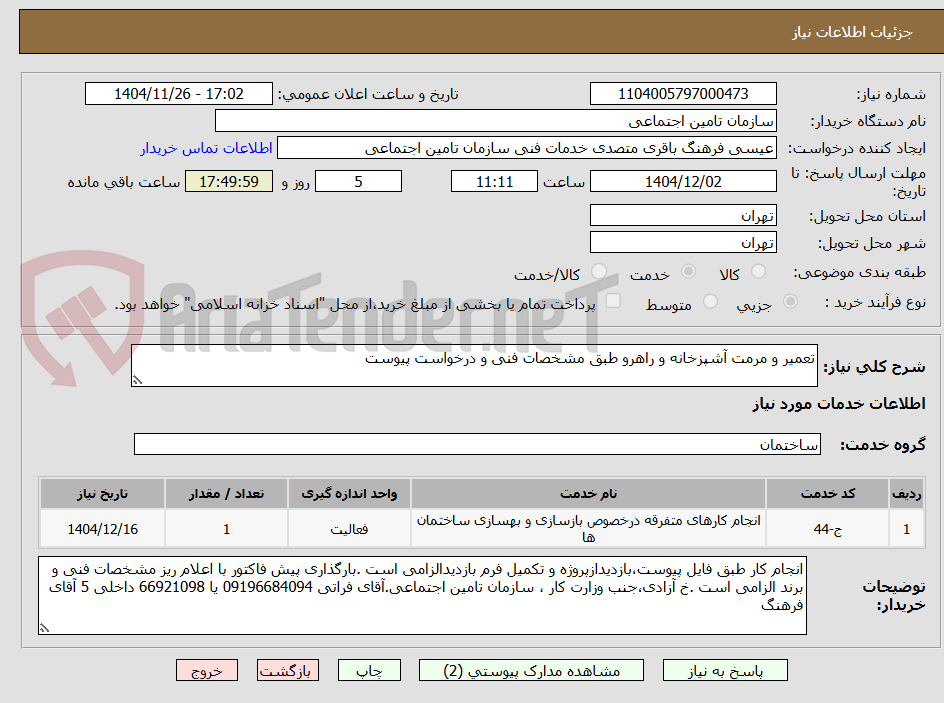
Task: Click the announcement date field 1404/11/26 - 17:02
Action: tap(179, 94)
